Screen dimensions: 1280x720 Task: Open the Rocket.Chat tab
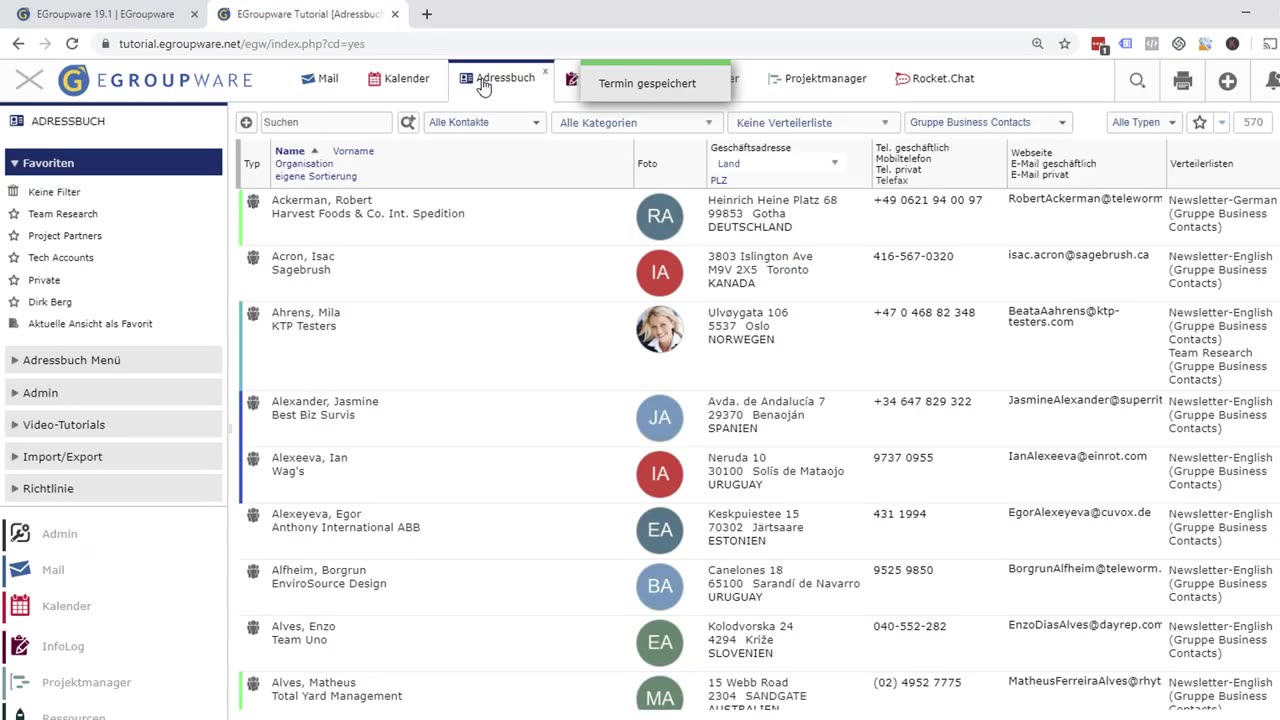(x=934, y=78)
